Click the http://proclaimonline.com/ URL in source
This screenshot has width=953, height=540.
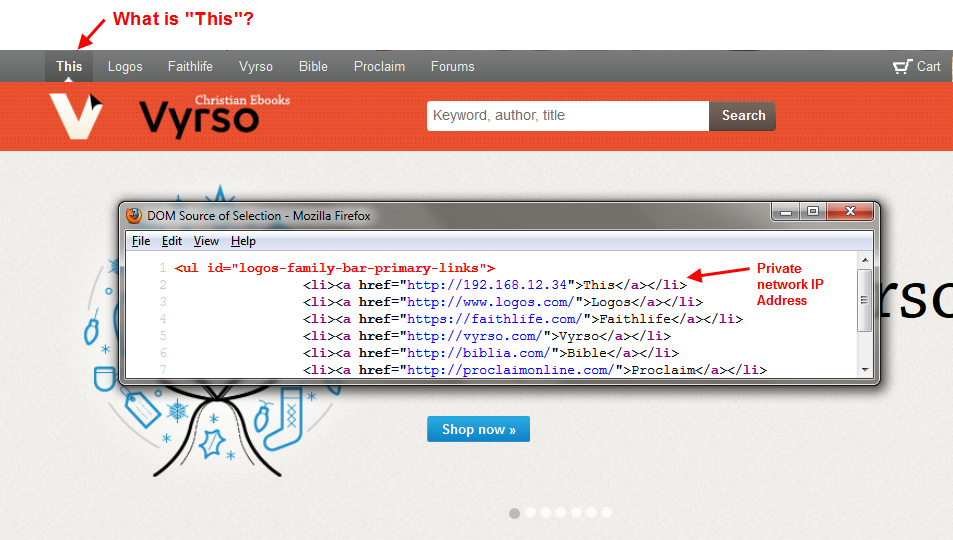(x=511, y=370)
